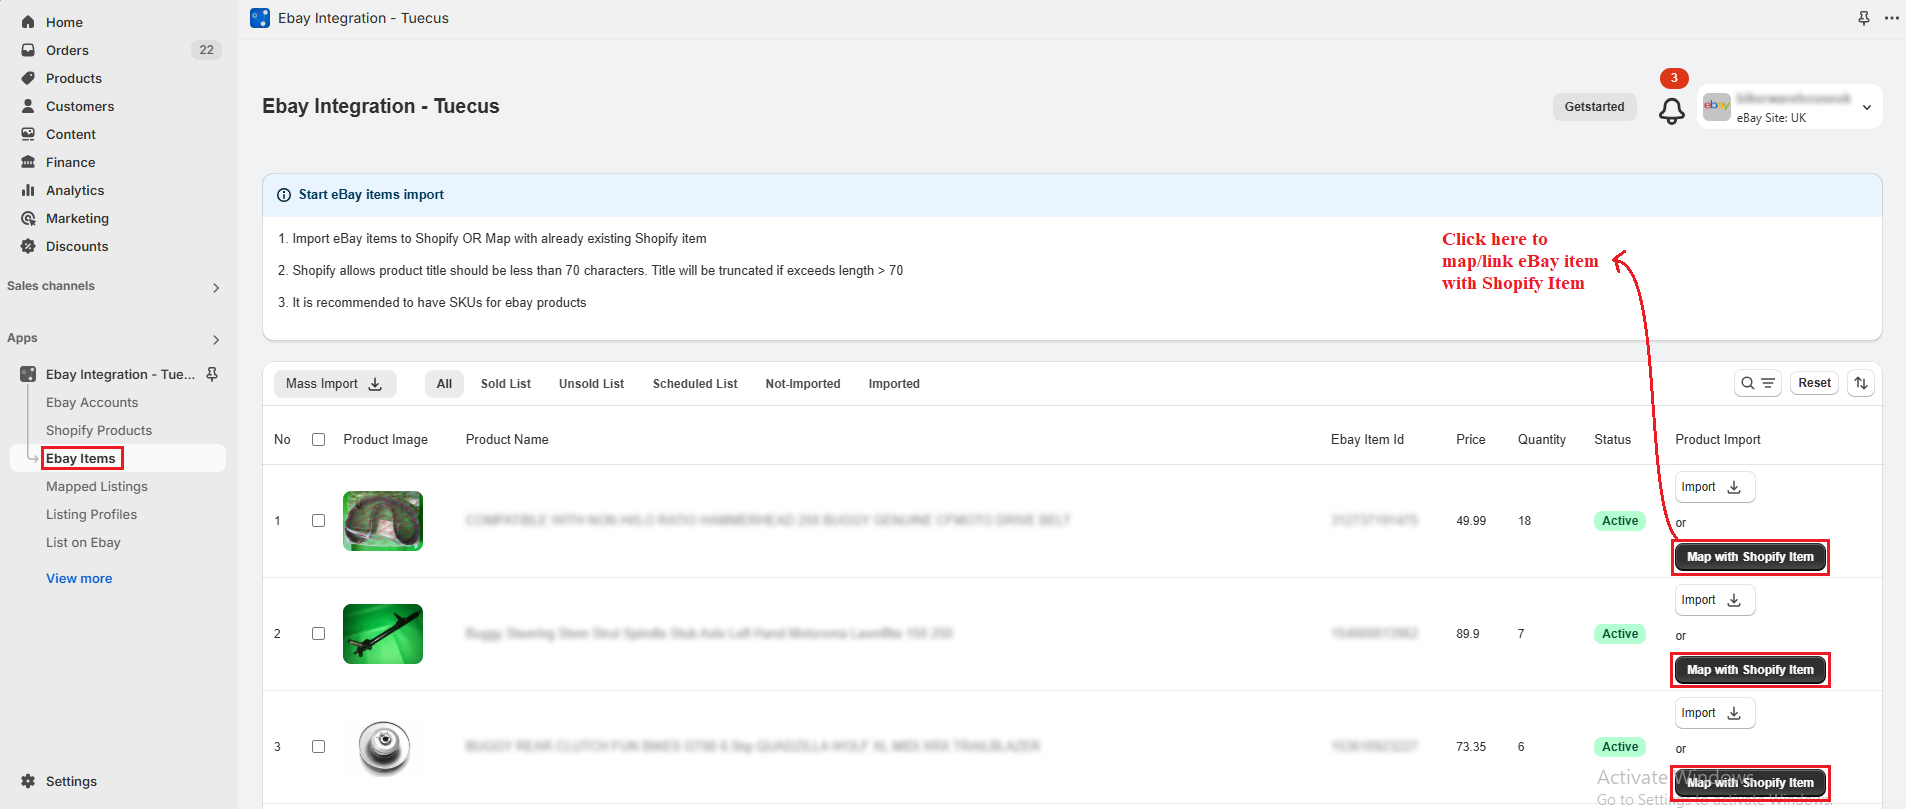Open Settings gear in sidebar
This screenshot has height=809, width=1906.
(28, 781)
